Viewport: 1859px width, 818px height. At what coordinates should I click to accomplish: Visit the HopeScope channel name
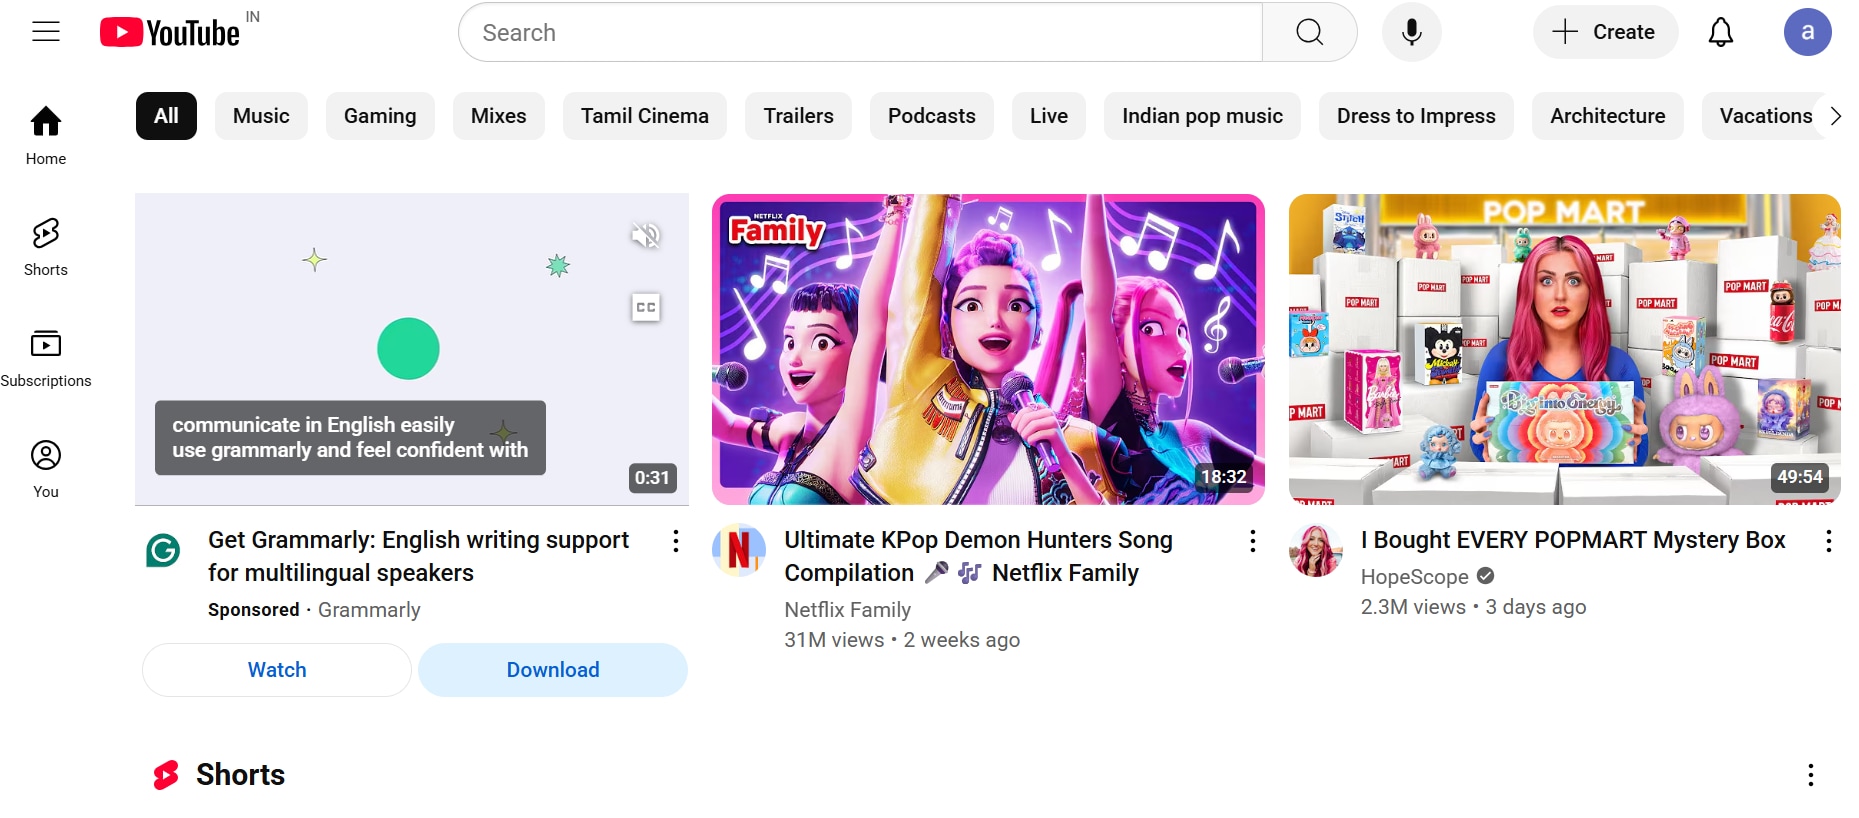click(x=1414, y=577)
